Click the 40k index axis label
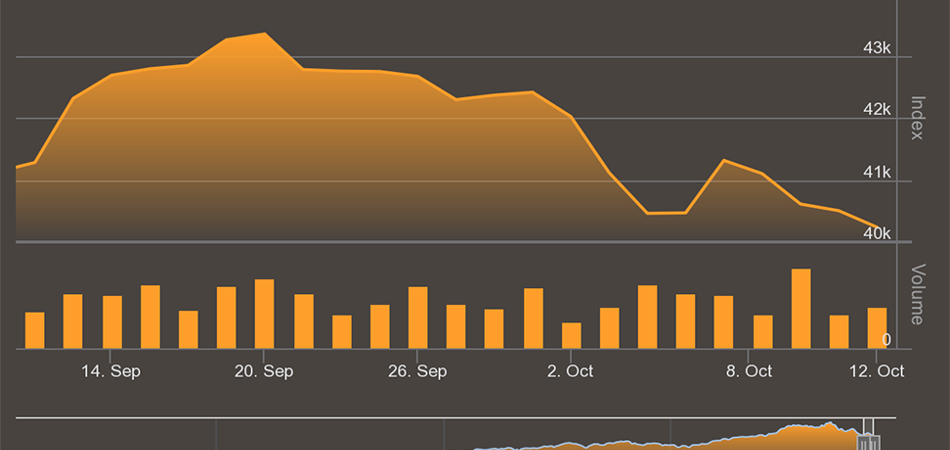 pos(876,233)
